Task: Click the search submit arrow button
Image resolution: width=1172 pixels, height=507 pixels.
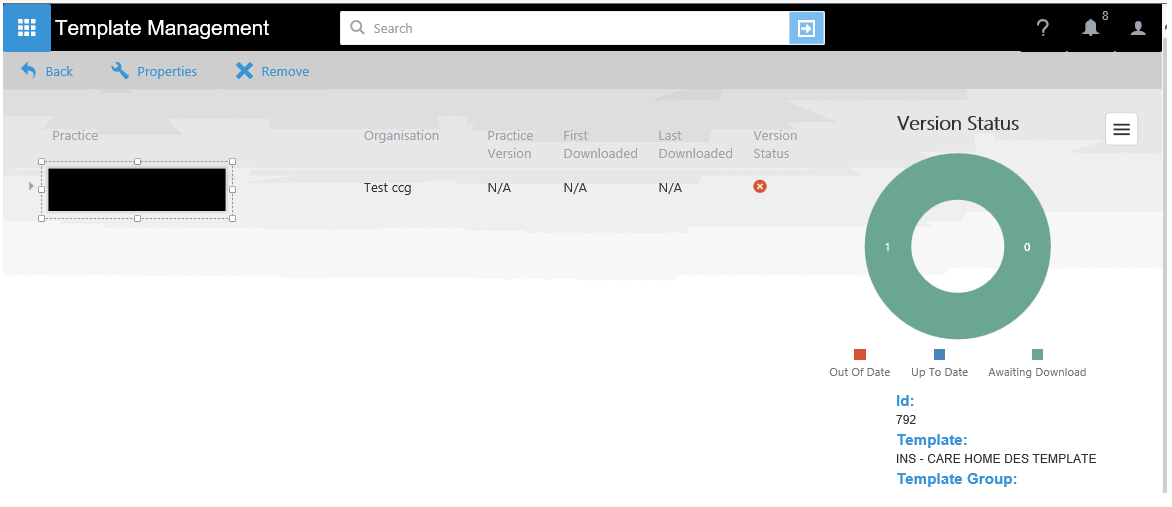Action: (806, 29)
